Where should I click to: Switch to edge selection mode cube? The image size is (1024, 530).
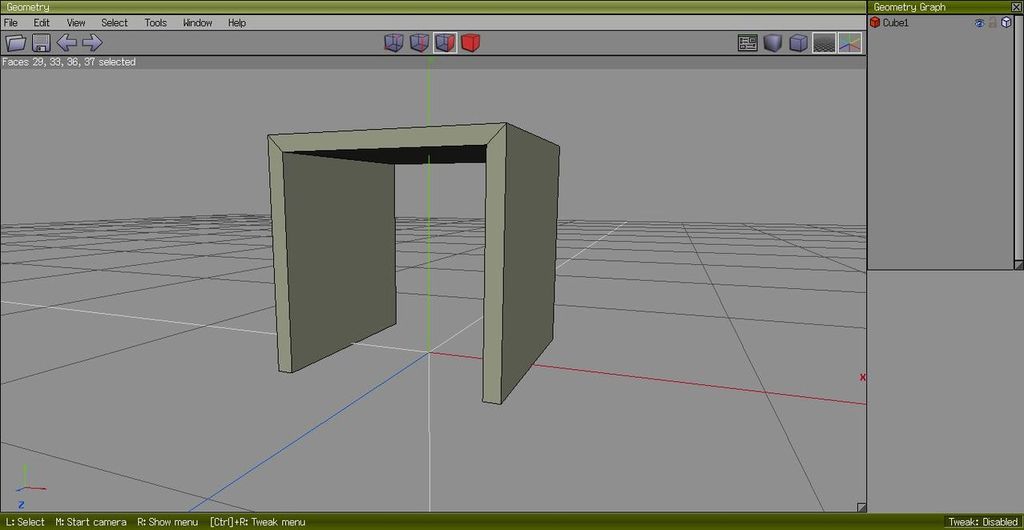[419, 43]
